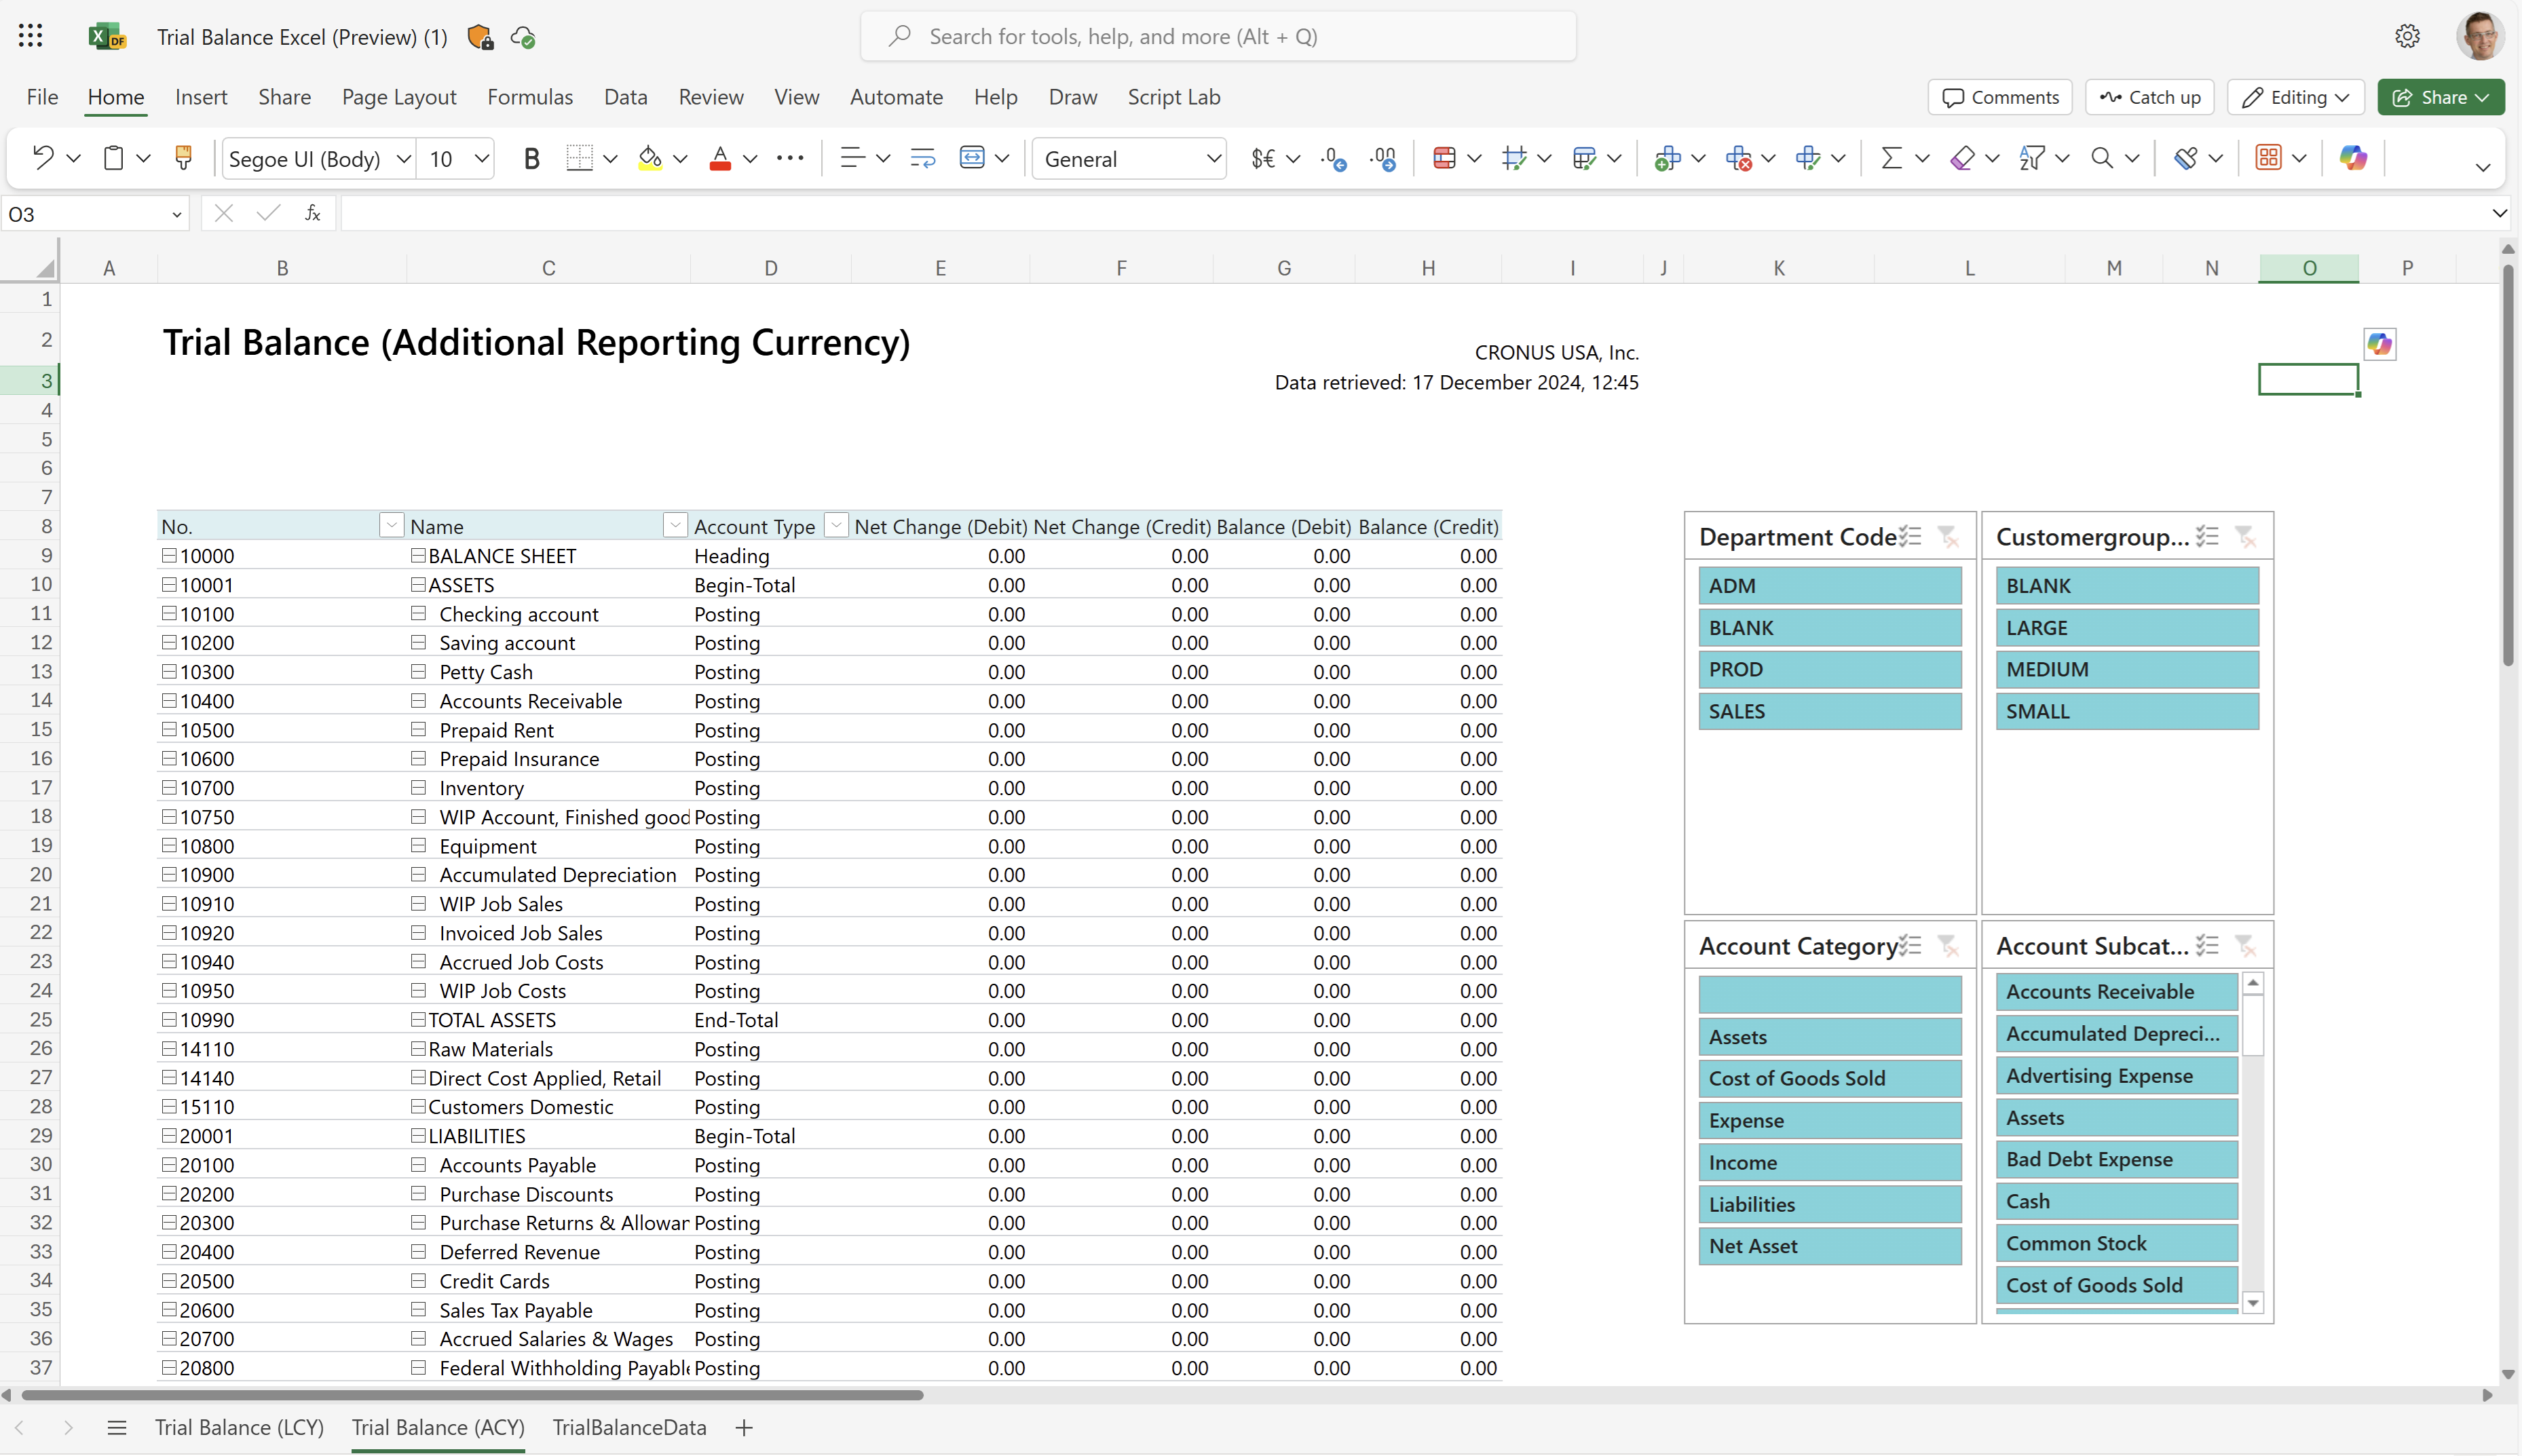
Task: Click the Account Type filter dropdown
Action: [833, 525]
